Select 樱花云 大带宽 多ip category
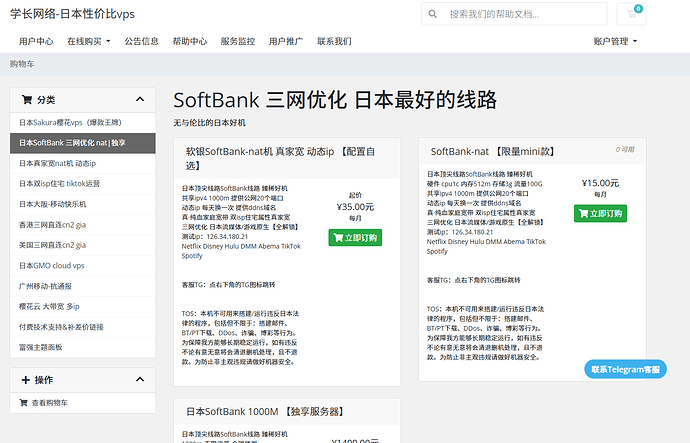 coord(83,307)
